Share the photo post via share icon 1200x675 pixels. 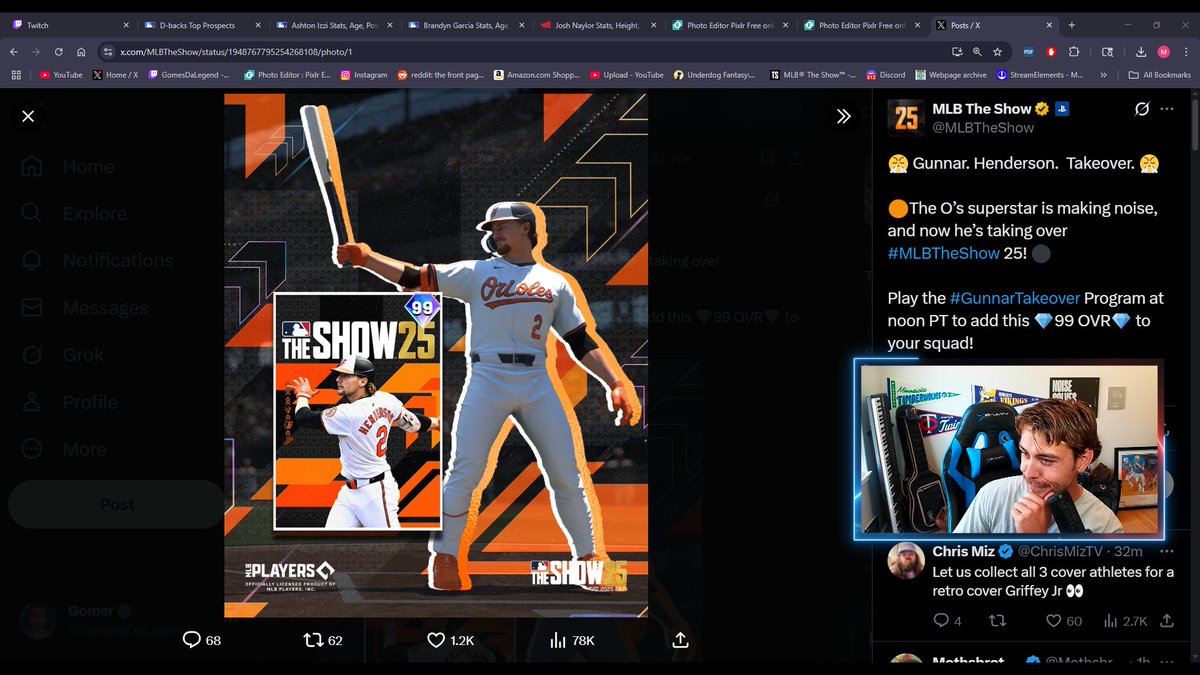pyautogui.click(x=680, y=640)
